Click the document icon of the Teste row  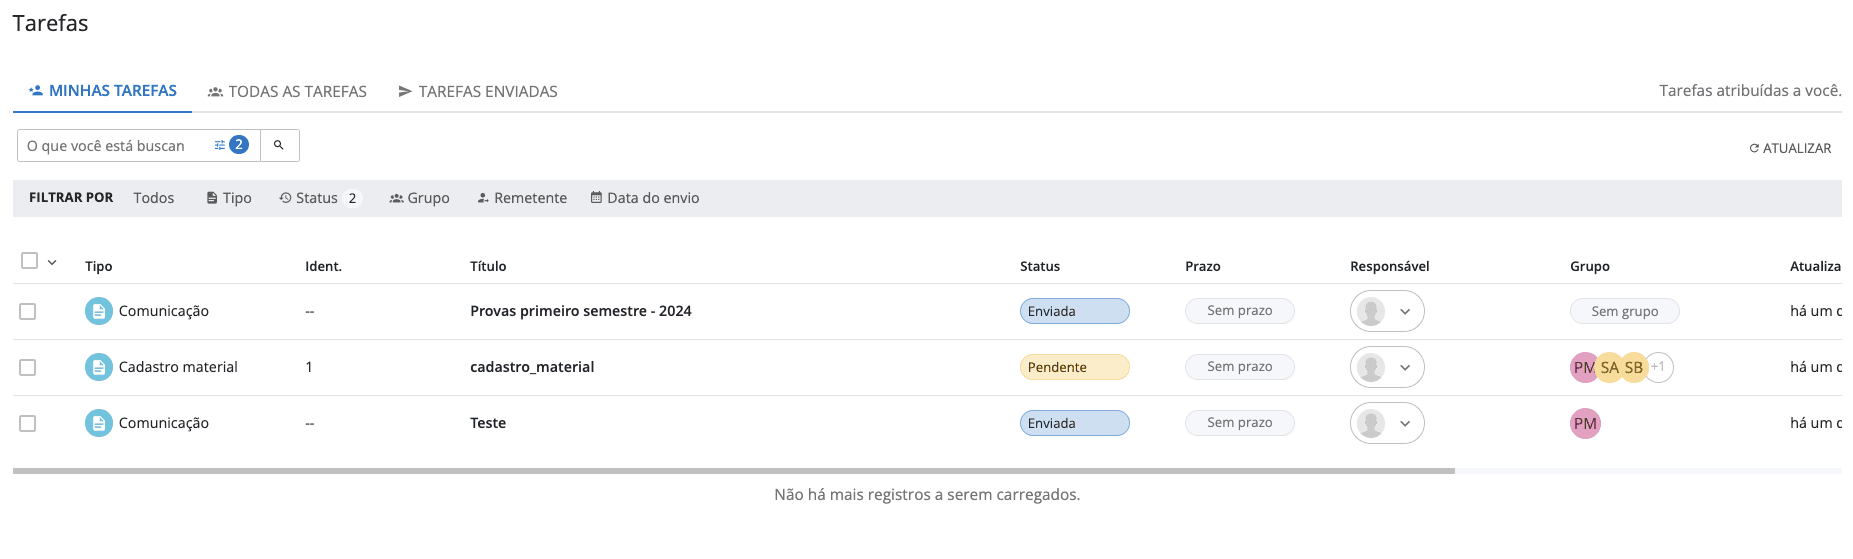point(98,423)
